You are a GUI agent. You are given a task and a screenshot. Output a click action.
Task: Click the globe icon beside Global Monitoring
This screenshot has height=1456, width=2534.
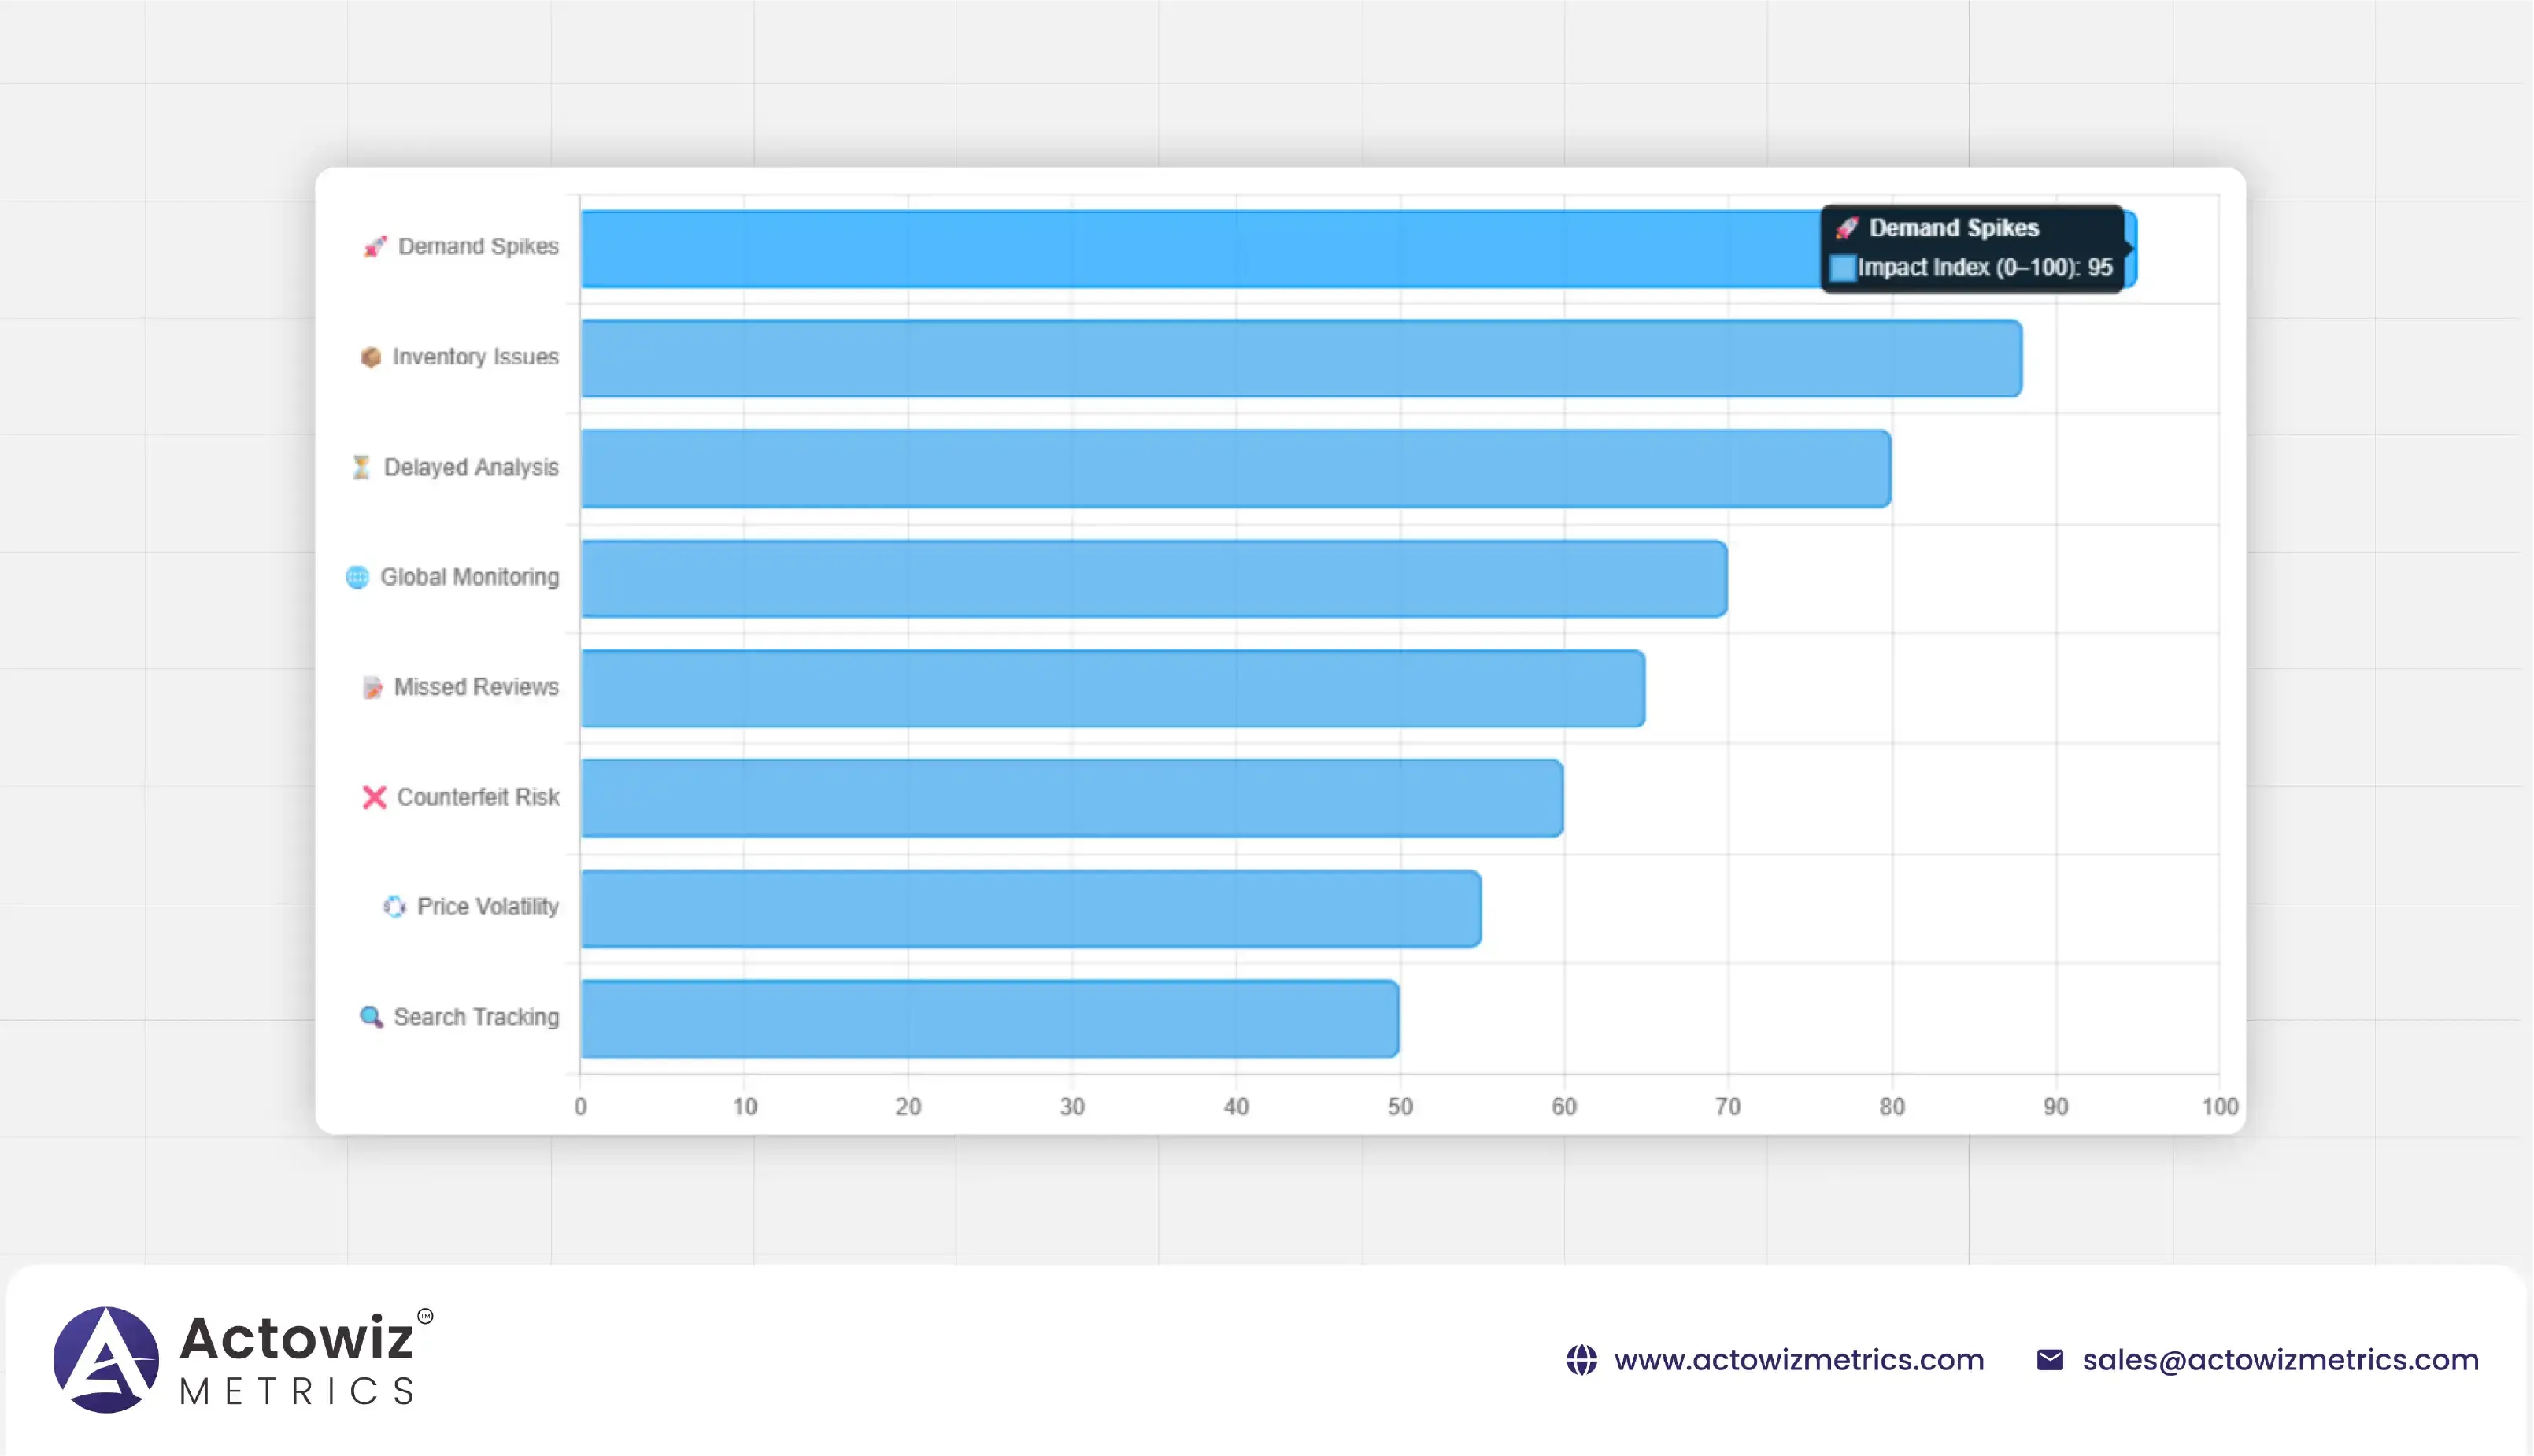[x=357, y=577]
